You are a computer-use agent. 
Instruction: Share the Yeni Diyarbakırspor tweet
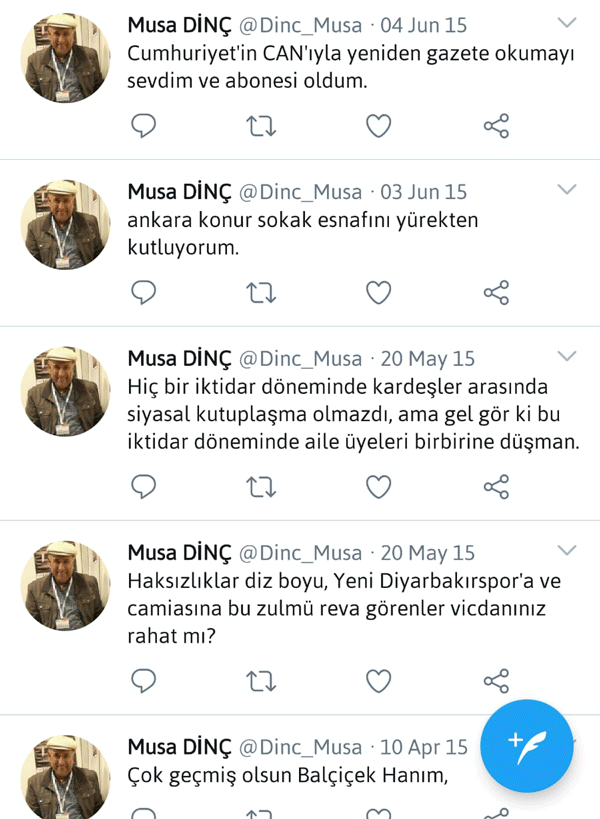tap(496, 681)
